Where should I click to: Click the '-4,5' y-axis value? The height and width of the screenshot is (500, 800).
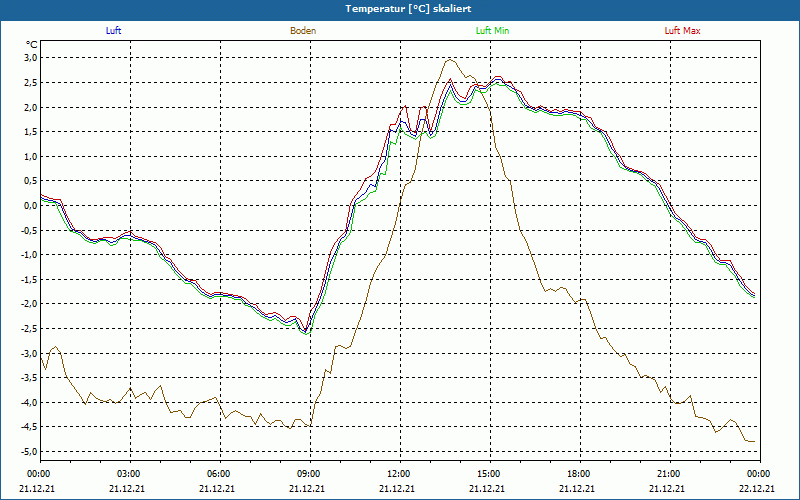coord(29,427)
